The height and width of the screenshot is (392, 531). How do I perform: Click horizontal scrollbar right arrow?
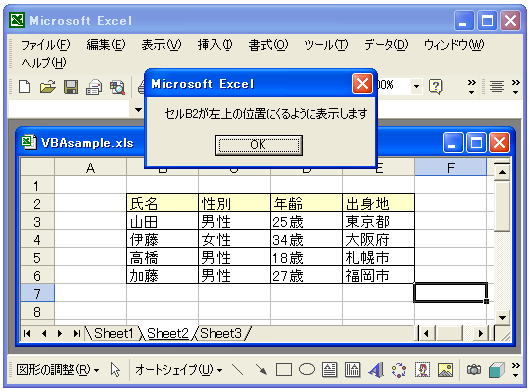point(481,333)
